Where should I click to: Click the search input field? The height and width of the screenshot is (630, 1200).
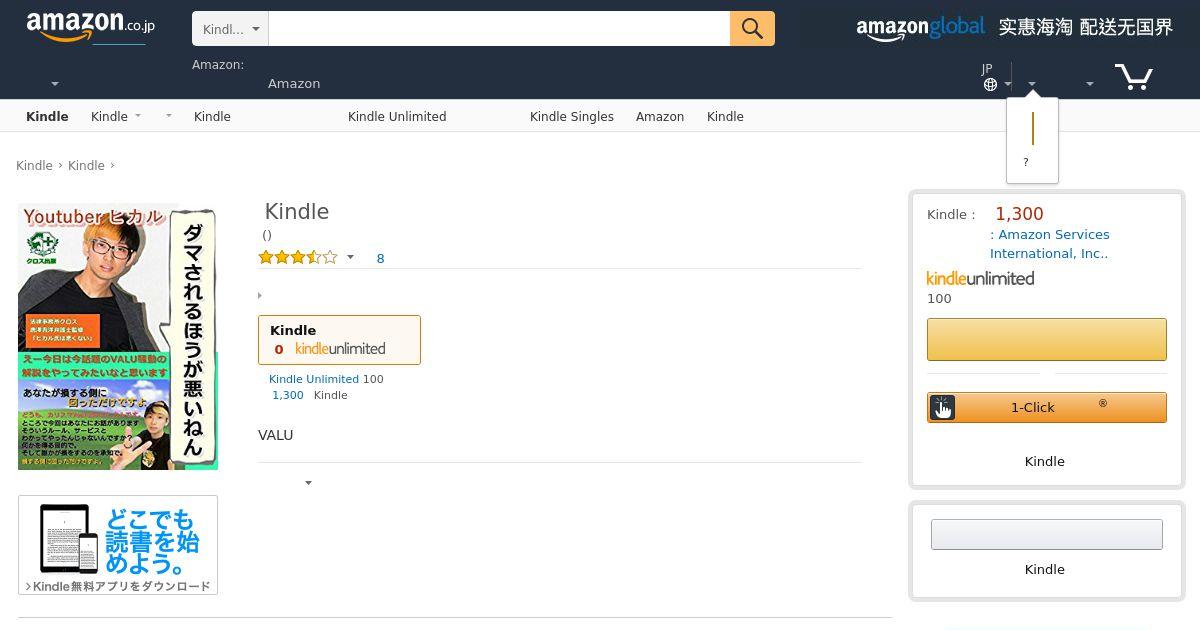pos(499,29)
